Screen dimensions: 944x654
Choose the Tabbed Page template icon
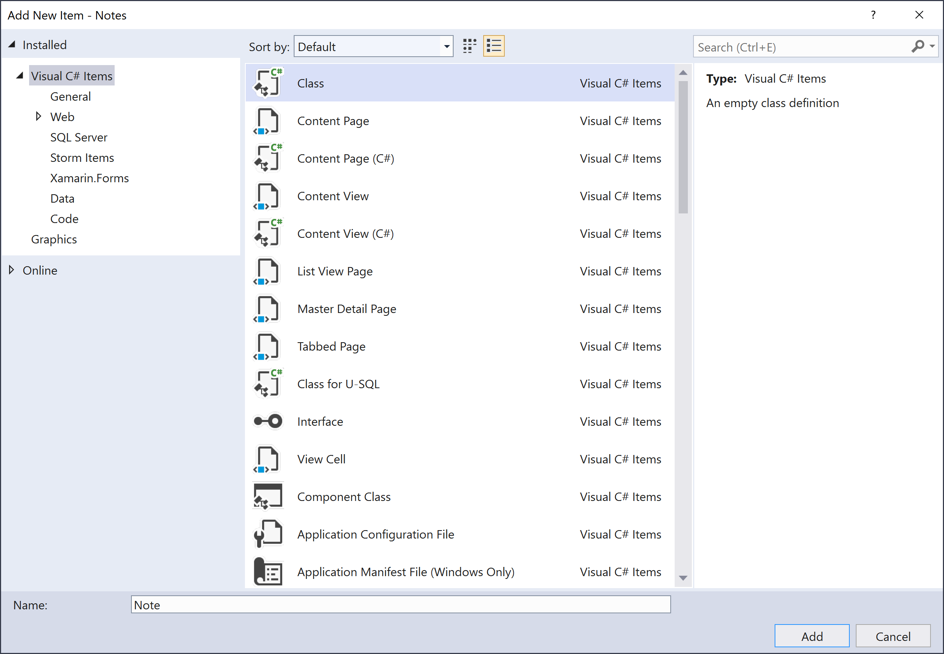tap(267, 346)
